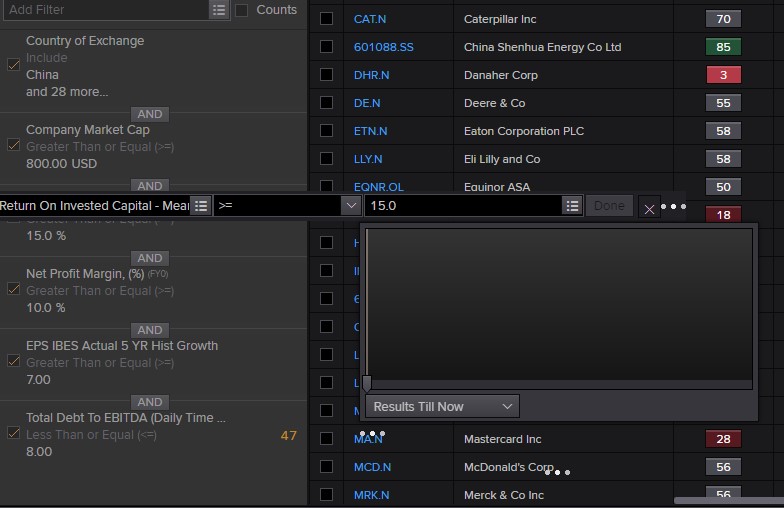Click the horizontal scrollbar below results

click(728, 500)
